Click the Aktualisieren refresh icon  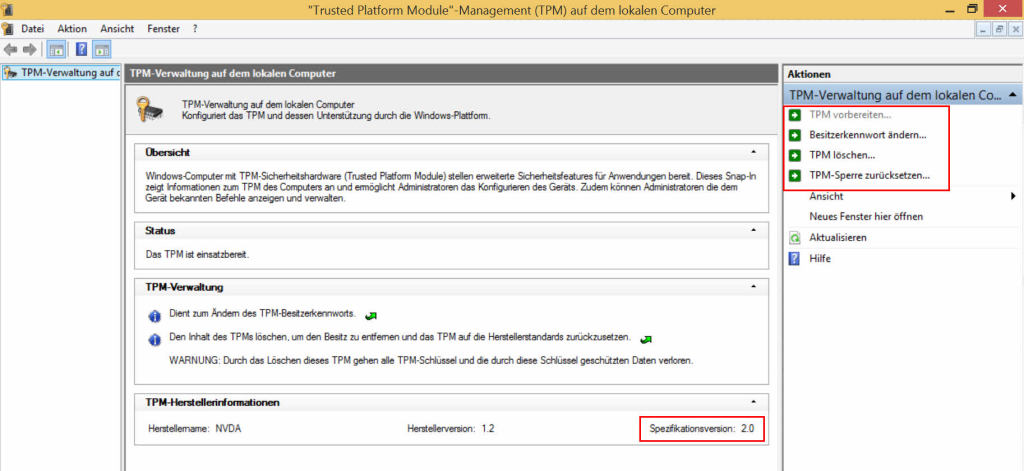pos(795,238)
